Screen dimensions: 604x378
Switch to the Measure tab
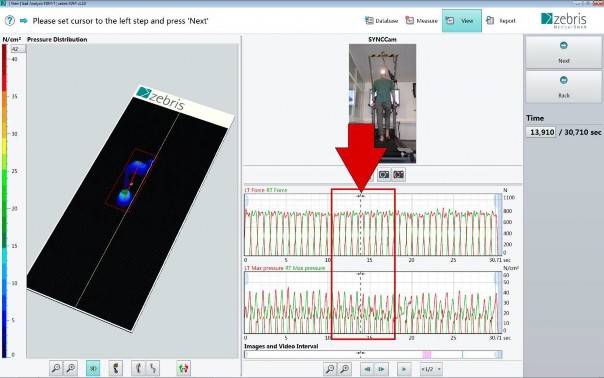point(421,21)
